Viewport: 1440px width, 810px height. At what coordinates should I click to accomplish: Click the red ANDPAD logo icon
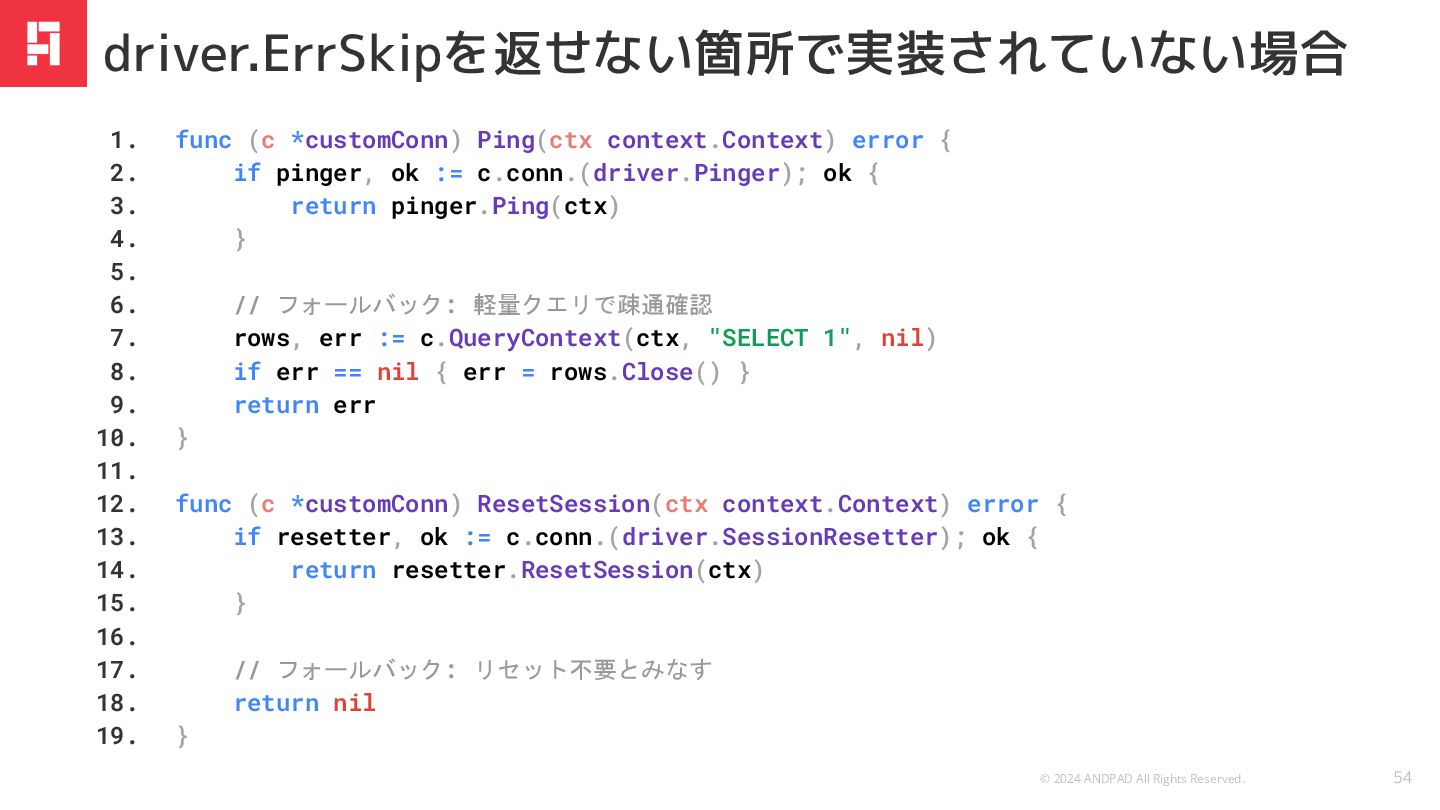[x=43, y=43]
